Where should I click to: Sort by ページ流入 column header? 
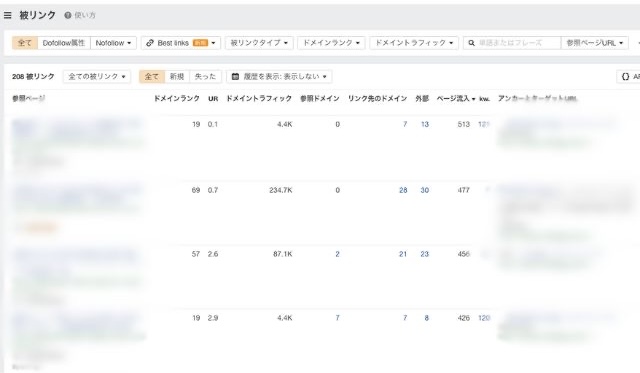(456, 98)
